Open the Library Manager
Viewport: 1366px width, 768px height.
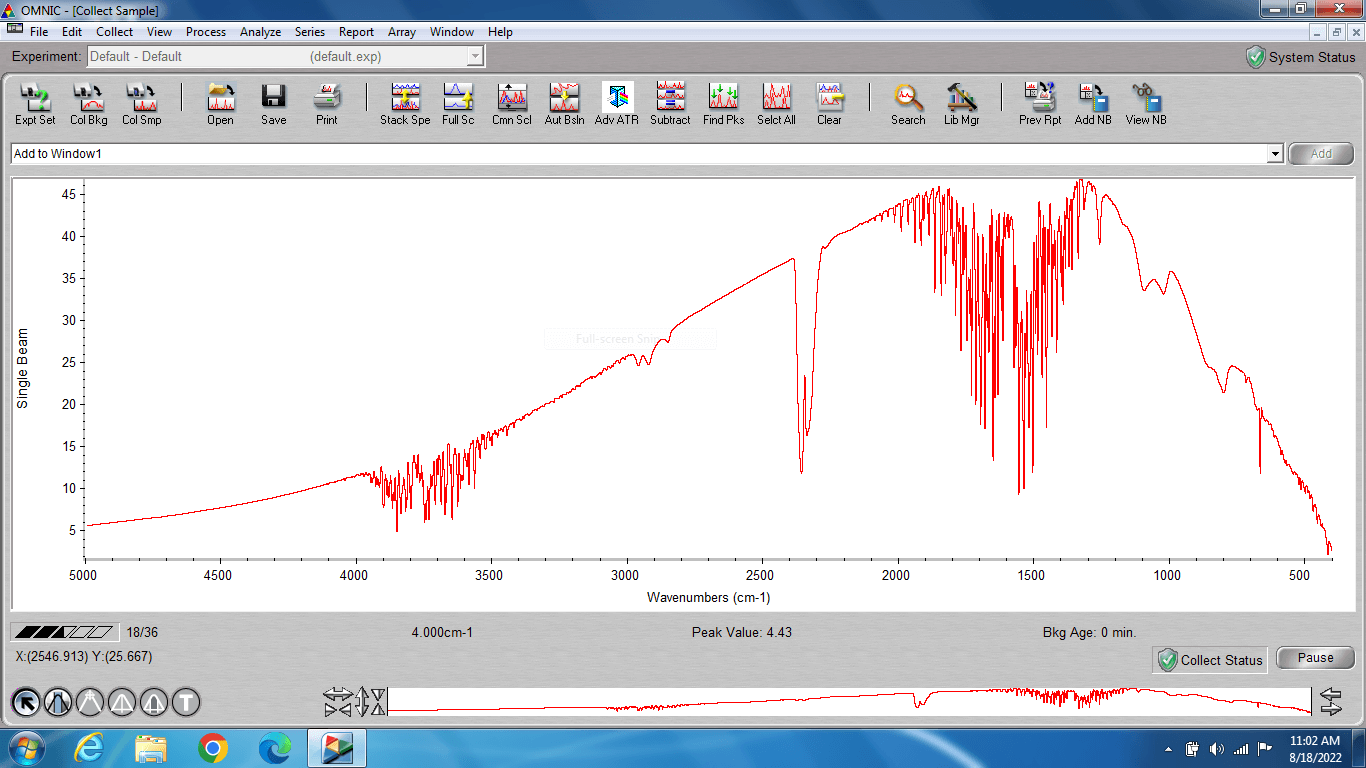coord(961,103)
